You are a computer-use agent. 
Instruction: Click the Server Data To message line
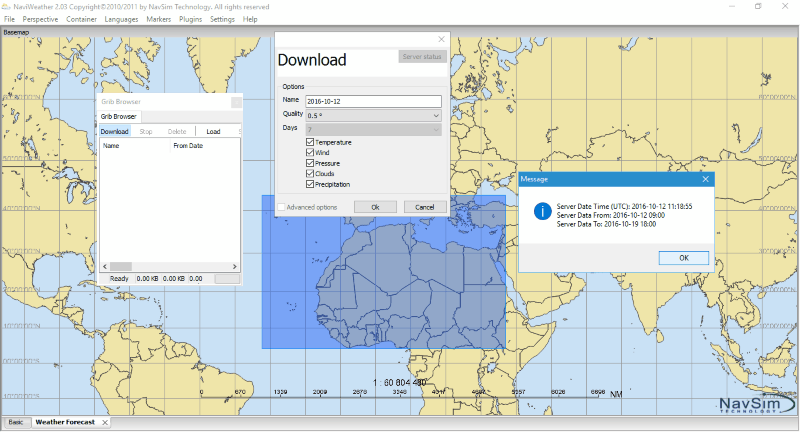click(606, 224)
